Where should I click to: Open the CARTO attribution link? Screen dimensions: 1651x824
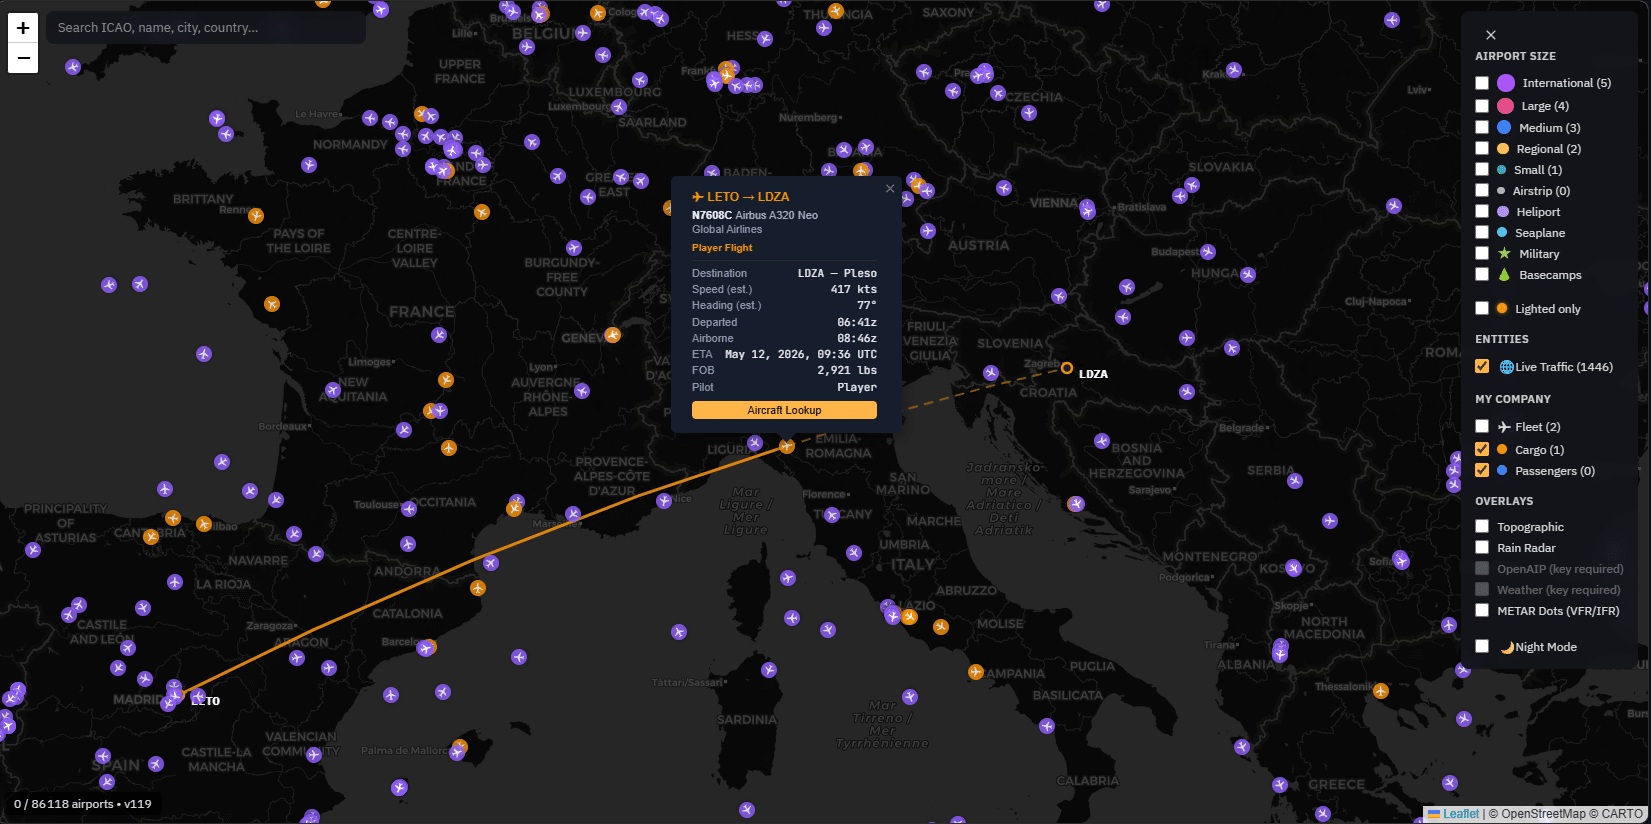[1622, 814]
